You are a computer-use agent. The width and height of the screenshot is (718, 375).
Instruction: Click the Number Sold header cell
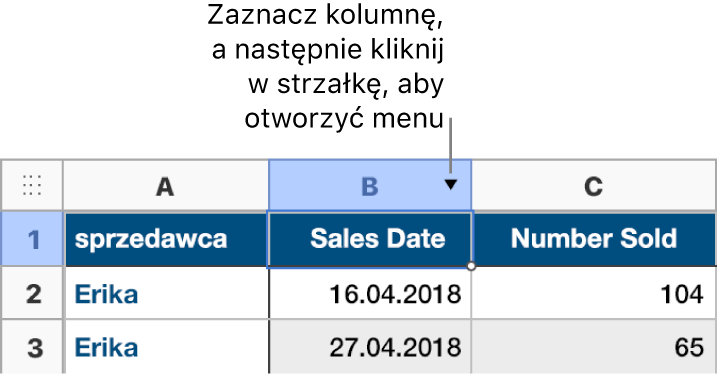tap(594, 239)
